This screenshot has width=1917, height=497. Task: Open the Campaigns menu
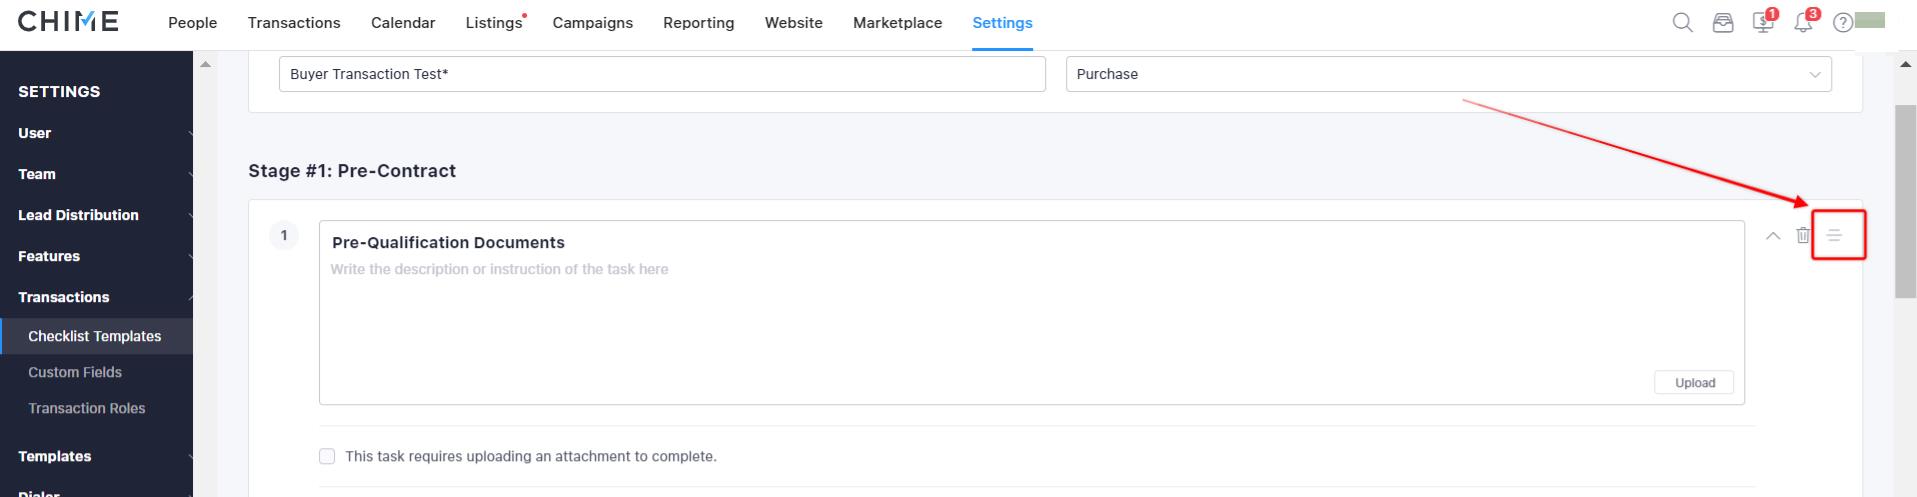[x=593, y=23]
